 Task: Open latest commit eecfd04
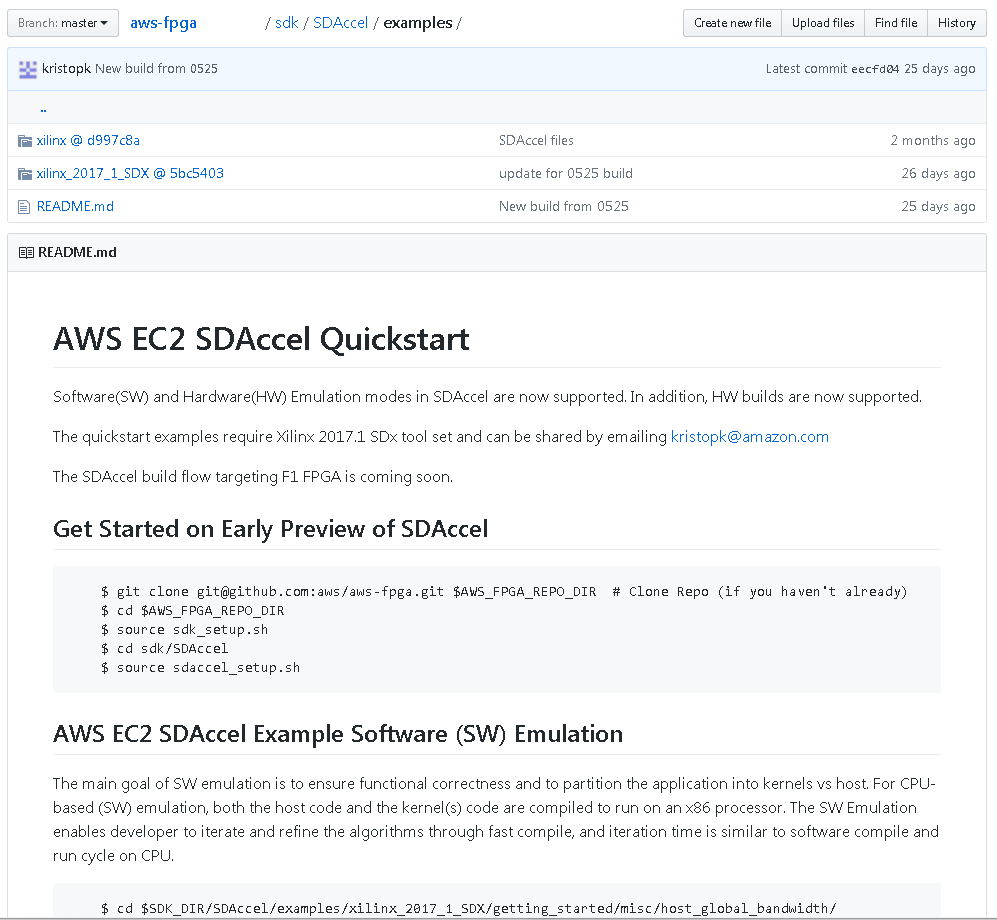point(875,69)
